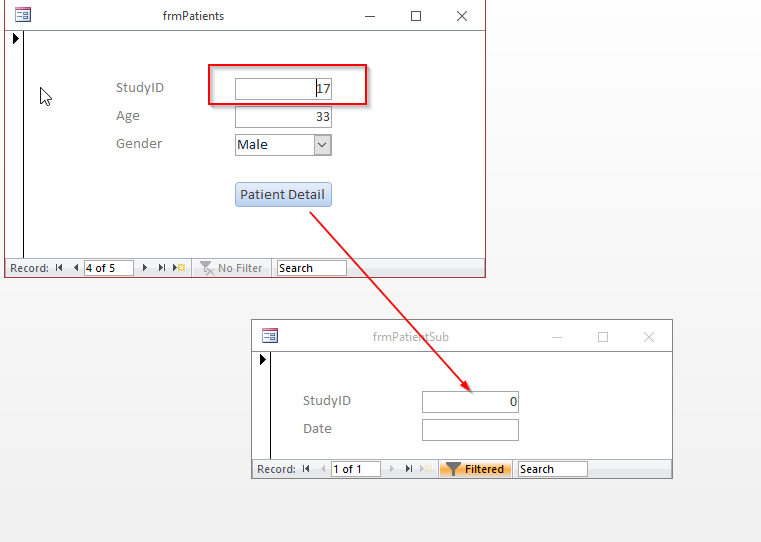The width and height of the screenshot is (761, 542).
Task: Focus the Age field showing 33
Action: (x=283, y=117)
